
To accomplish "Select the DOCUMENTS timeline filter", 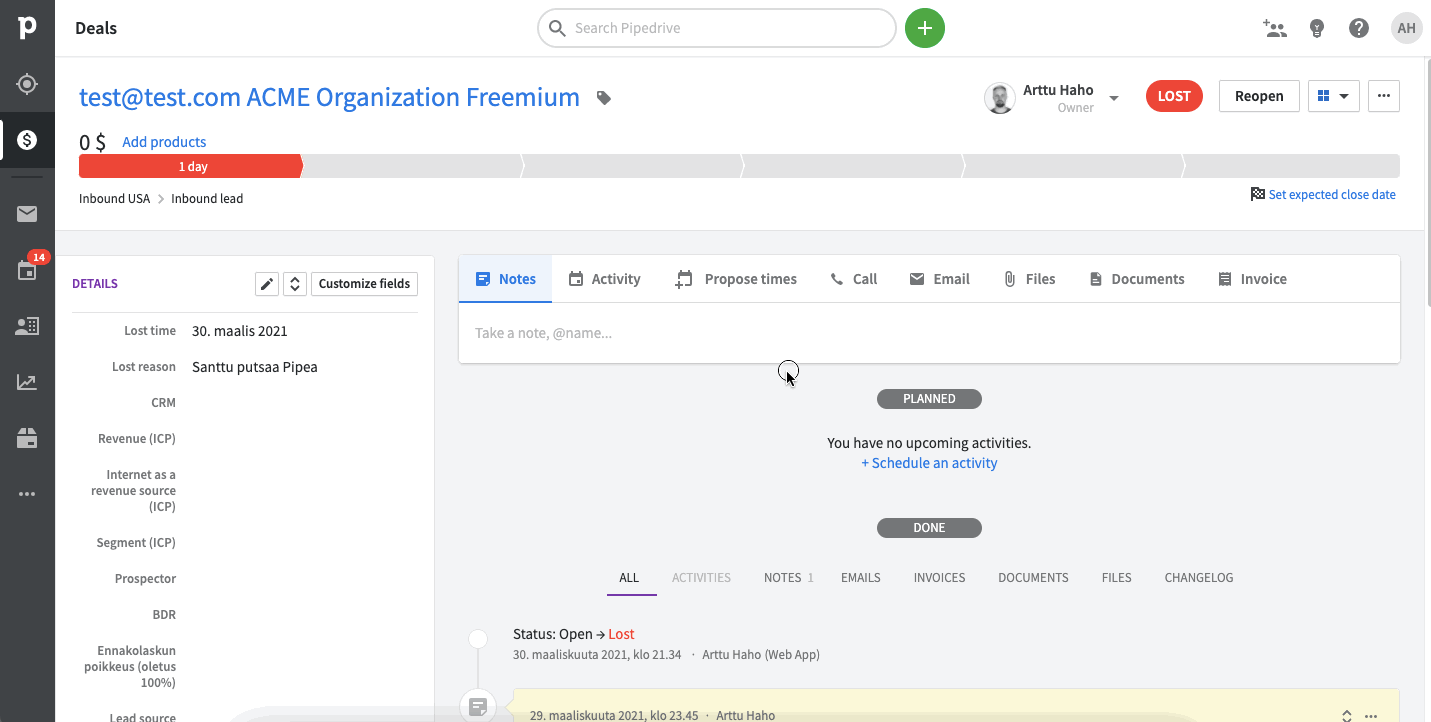I will tap(1033, 578).
